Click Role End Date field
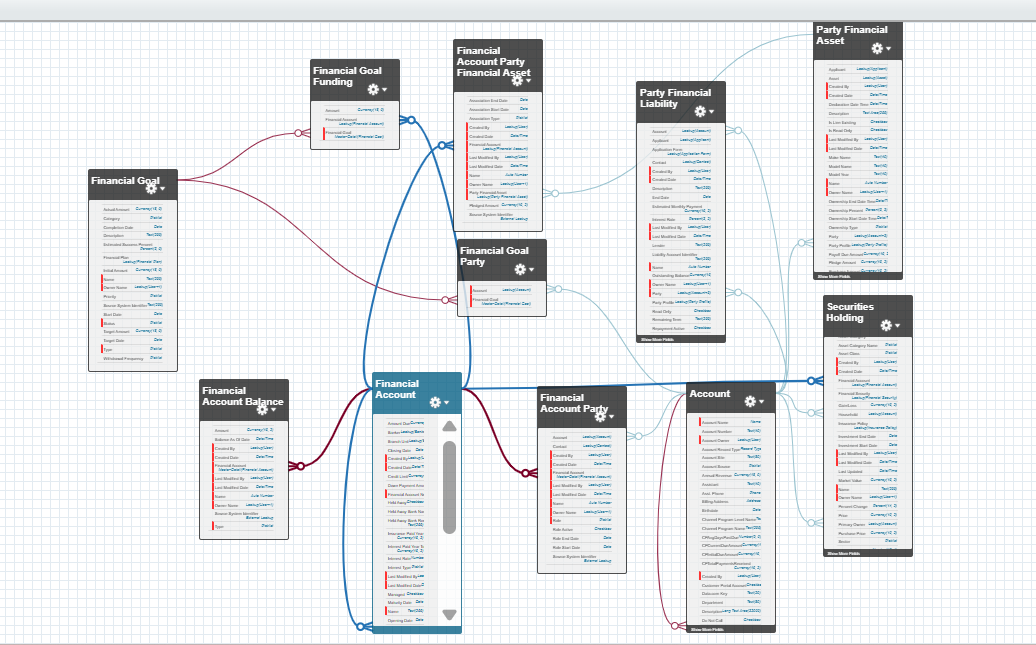Viewport: 1036px width, 645px height. pyautogui.click(x=582, y=538)
